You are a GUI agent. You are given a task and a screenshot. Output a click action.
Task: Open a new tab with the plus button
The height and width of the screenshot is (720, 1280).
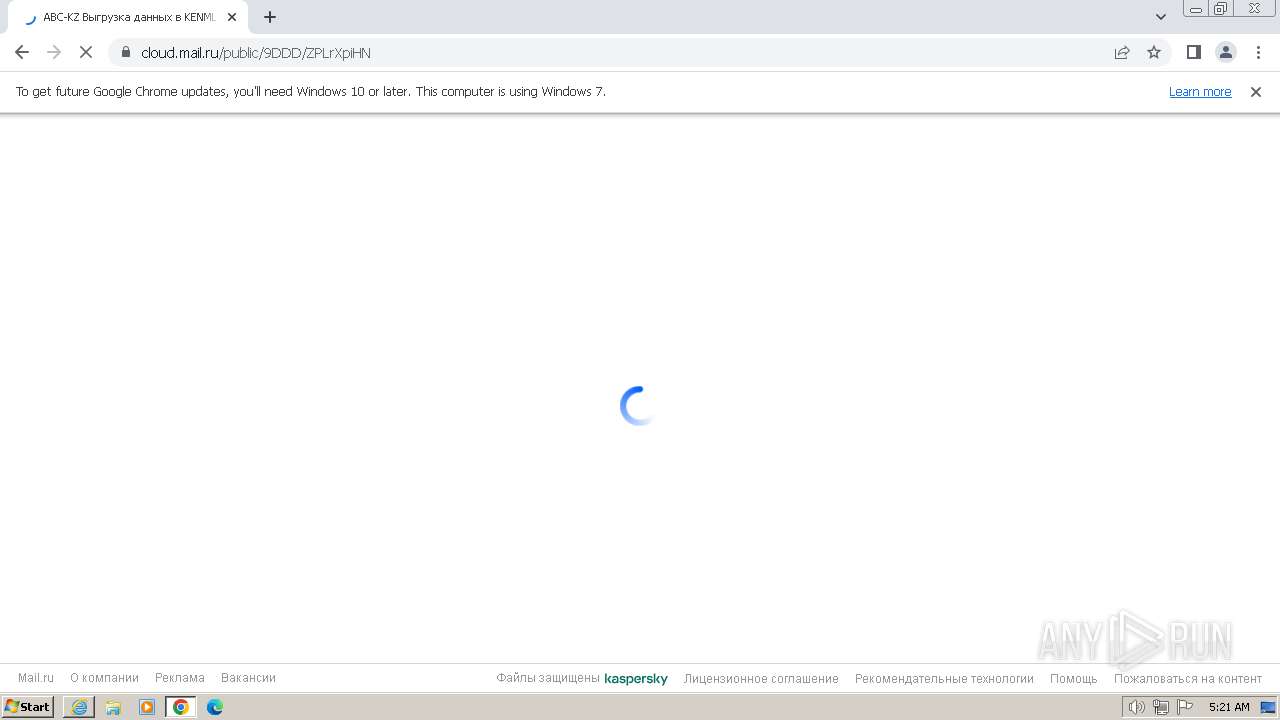pyautogui.click(x=270, y=17)
